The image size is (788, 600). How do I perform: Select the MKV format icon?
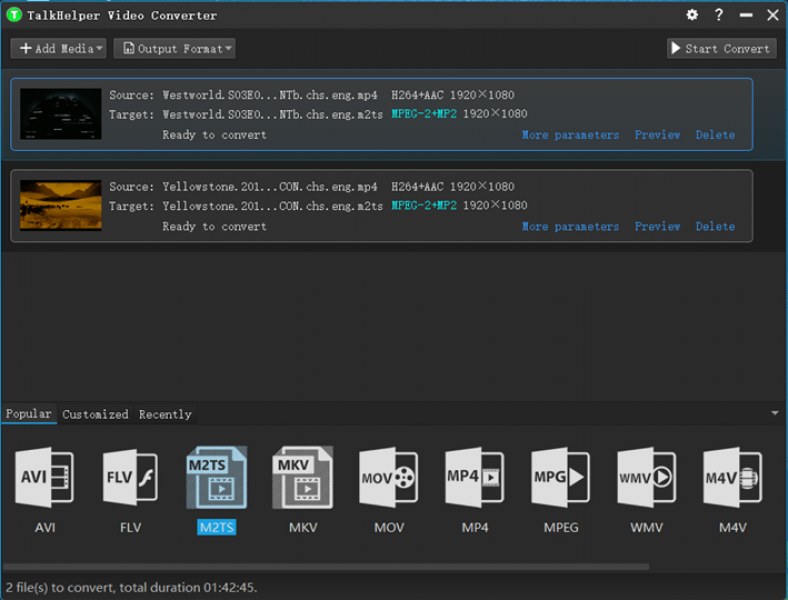coord(302,479)
